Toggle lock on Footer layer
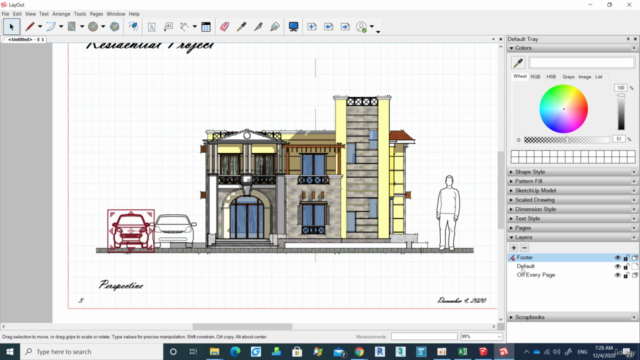This screenshot has width=640, height=360. point(626,258)
